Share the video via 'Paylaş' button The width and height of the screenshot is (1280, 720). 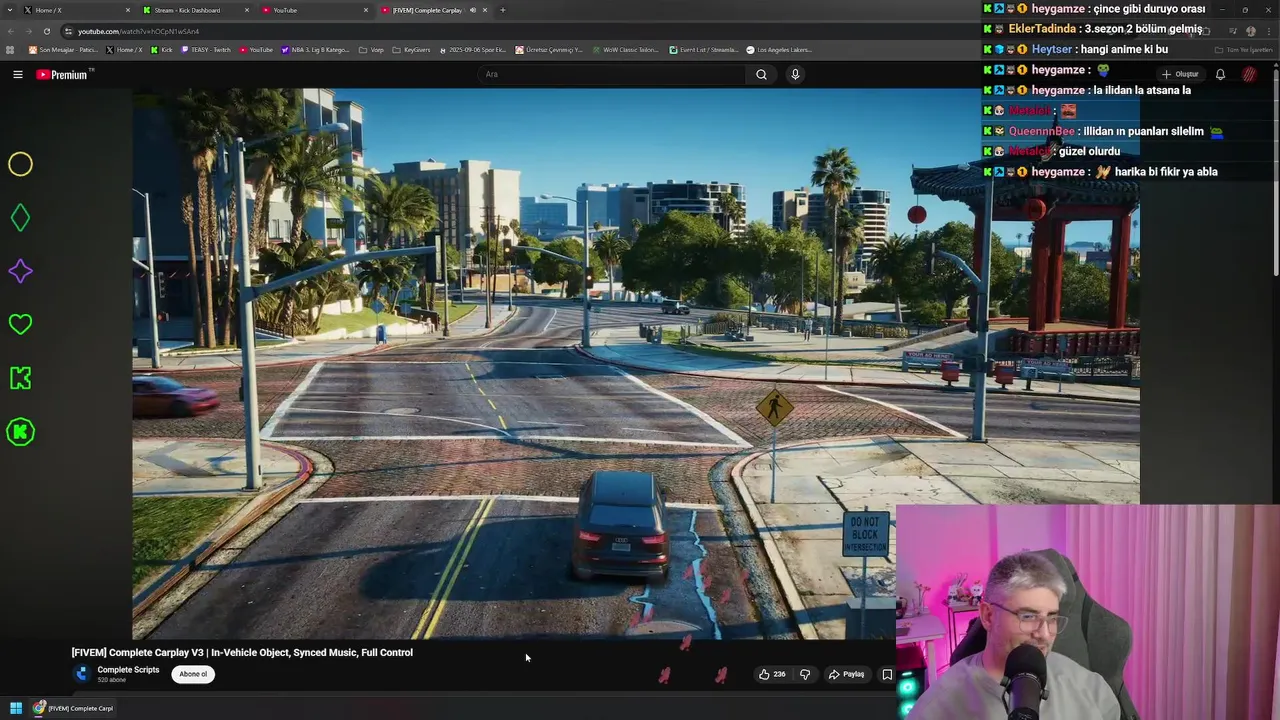pos(846,674)
